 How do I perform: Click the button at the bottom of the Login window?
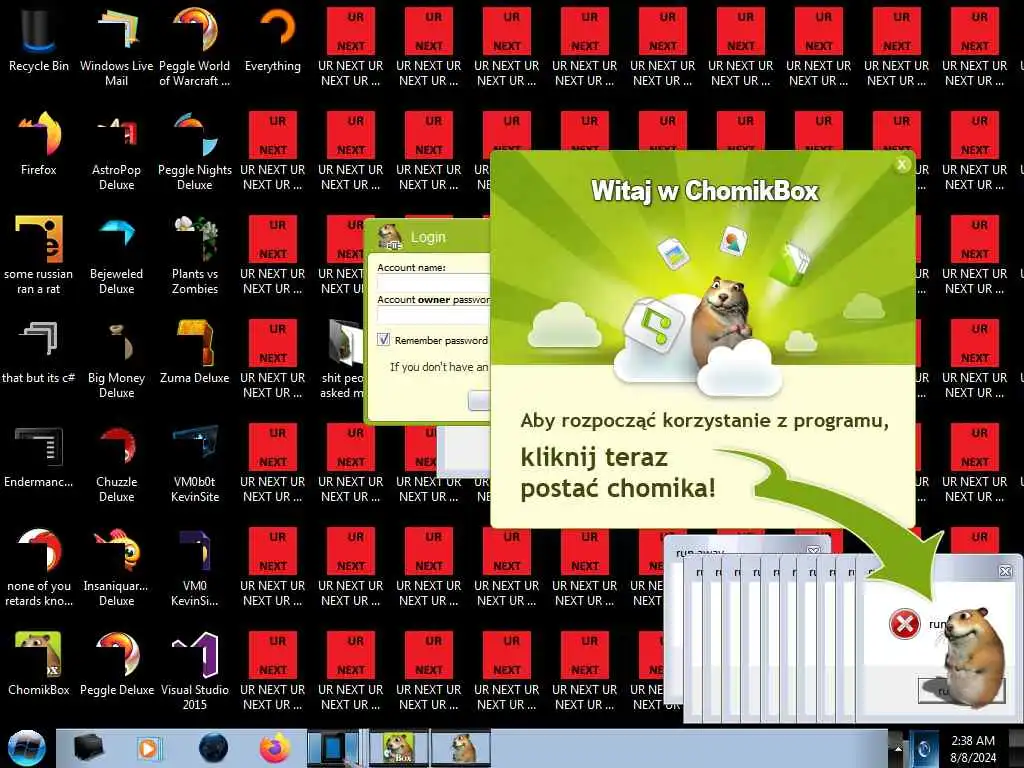(x=479, y=400)
